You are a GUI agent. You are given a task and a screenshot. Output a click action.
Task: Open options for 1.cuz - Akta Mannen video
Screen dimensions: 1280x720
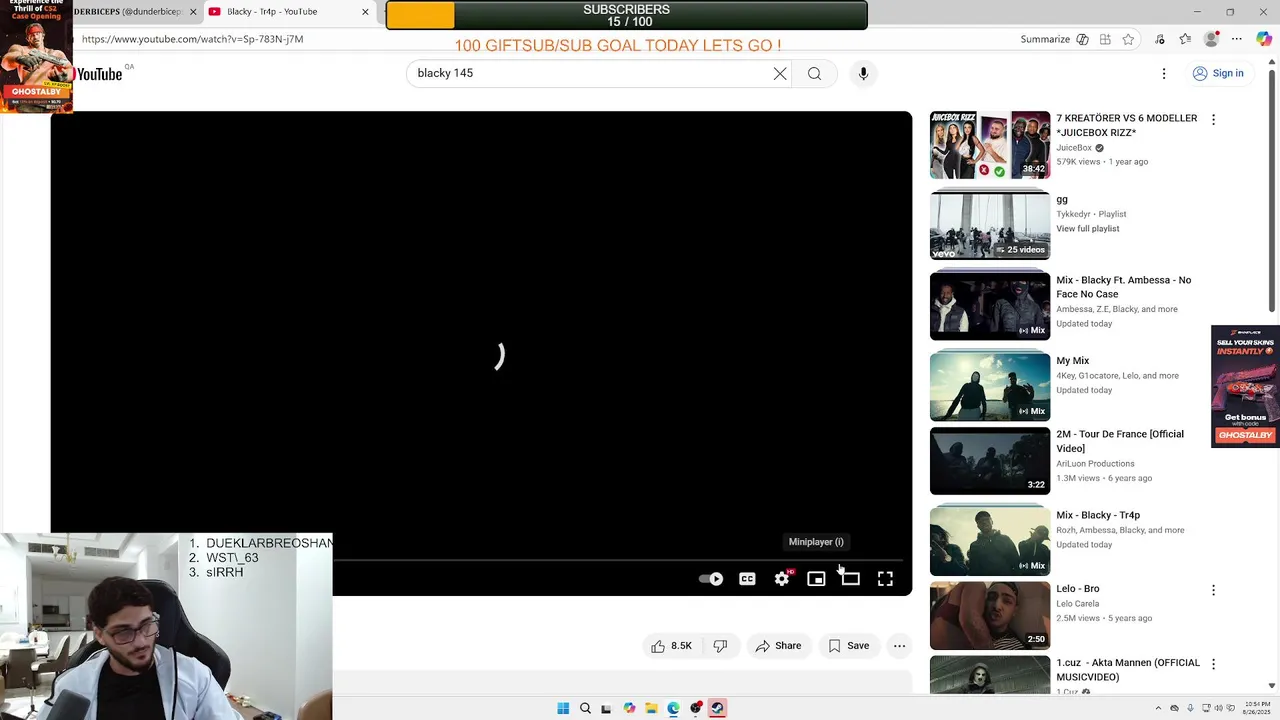coord(1213,664)
